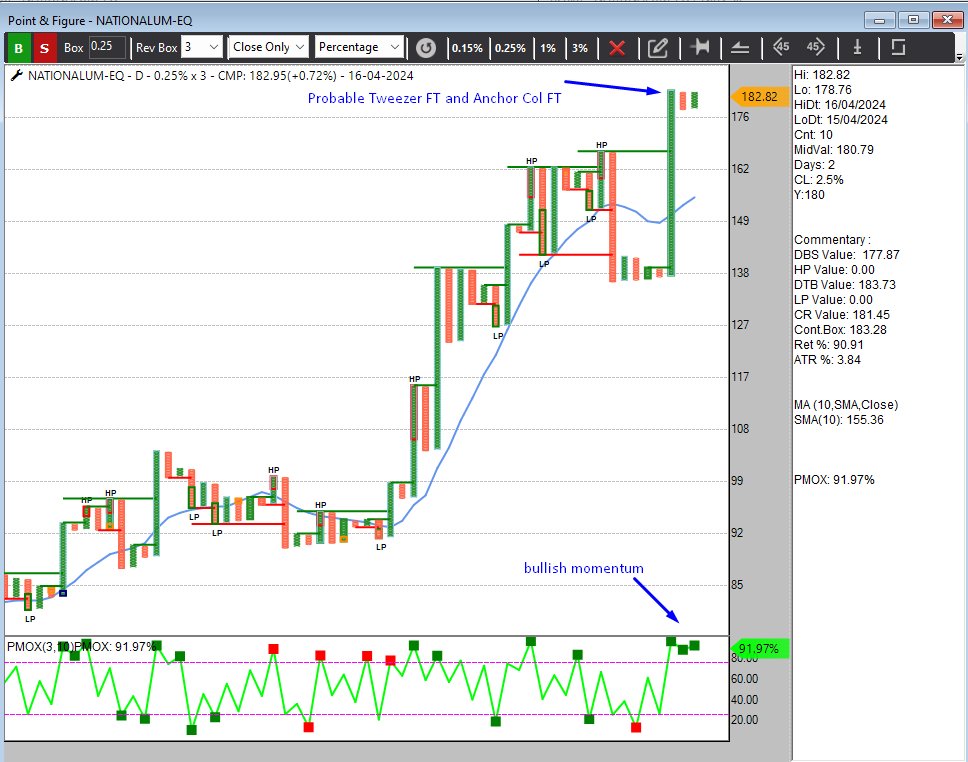
Task: Click the CR Value: 181.45 text
Action: pos(841,315)
